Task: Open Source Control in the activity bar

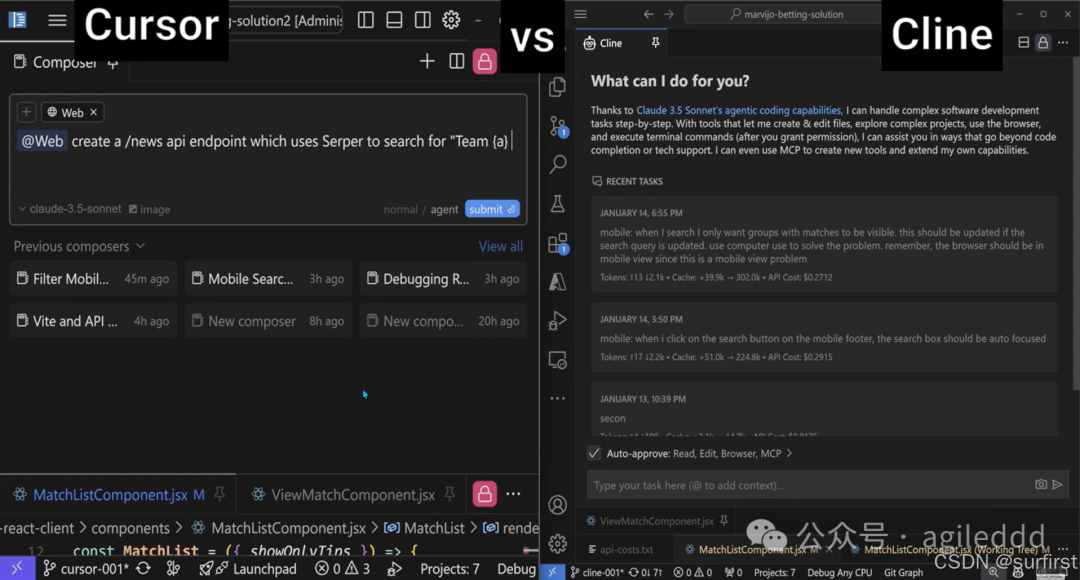Action: [558, 126]
